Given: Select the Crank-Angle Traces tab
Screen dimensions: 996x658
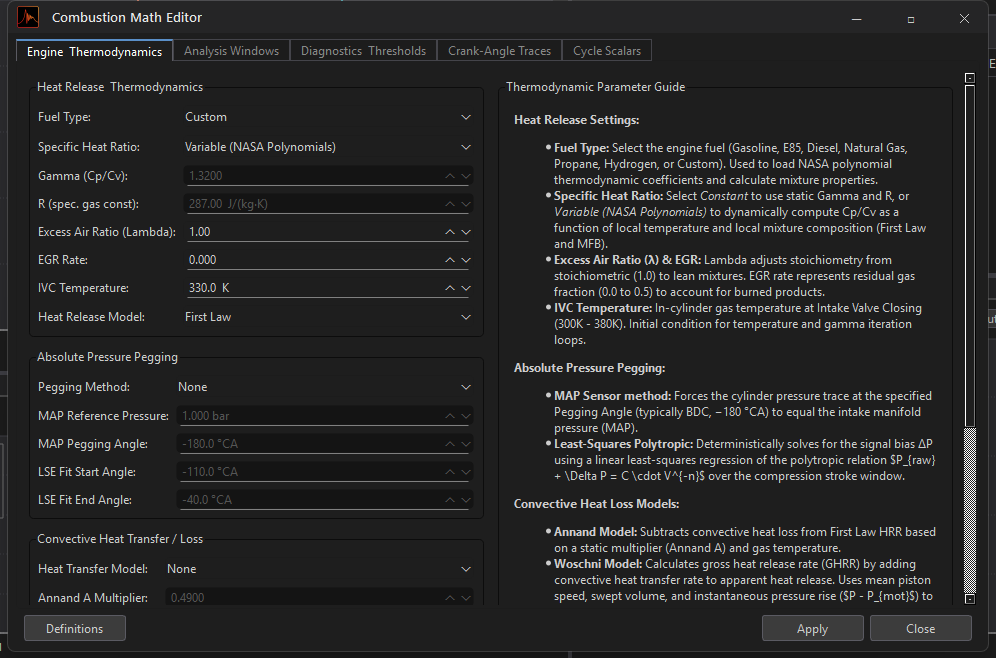Looking at the screenshot, I should coord(499,51).
